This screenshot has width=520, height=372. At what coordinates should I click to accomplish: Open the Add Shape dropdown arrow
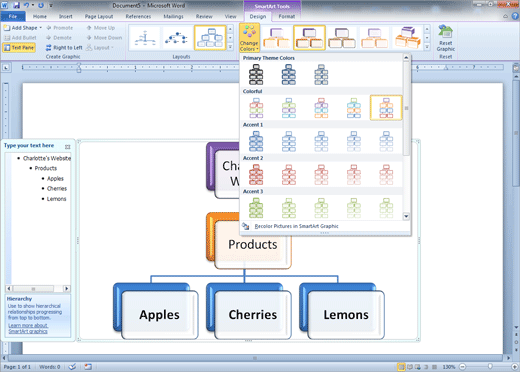[x=41, y=28]
